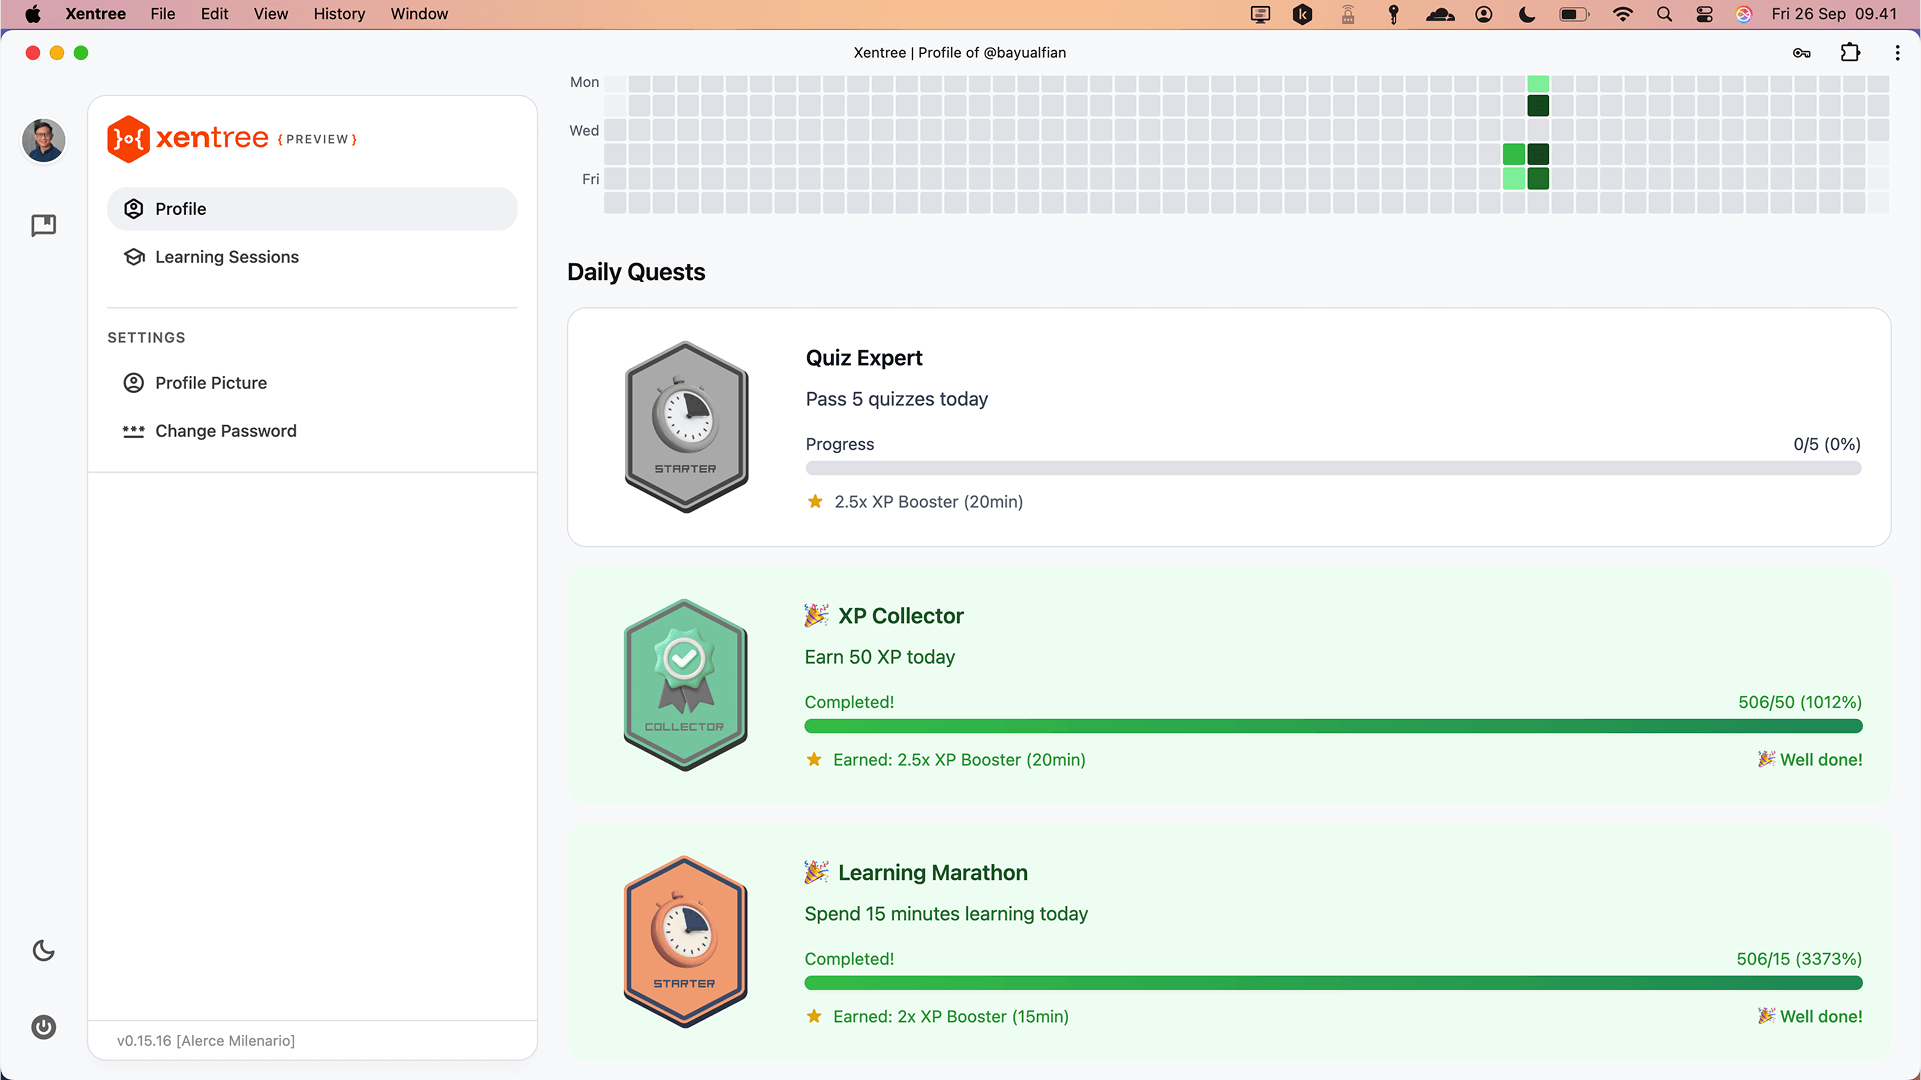Toggle dark mode moon icon in sidebar
1921x1080 pixels.
click(x=43, y=950)
